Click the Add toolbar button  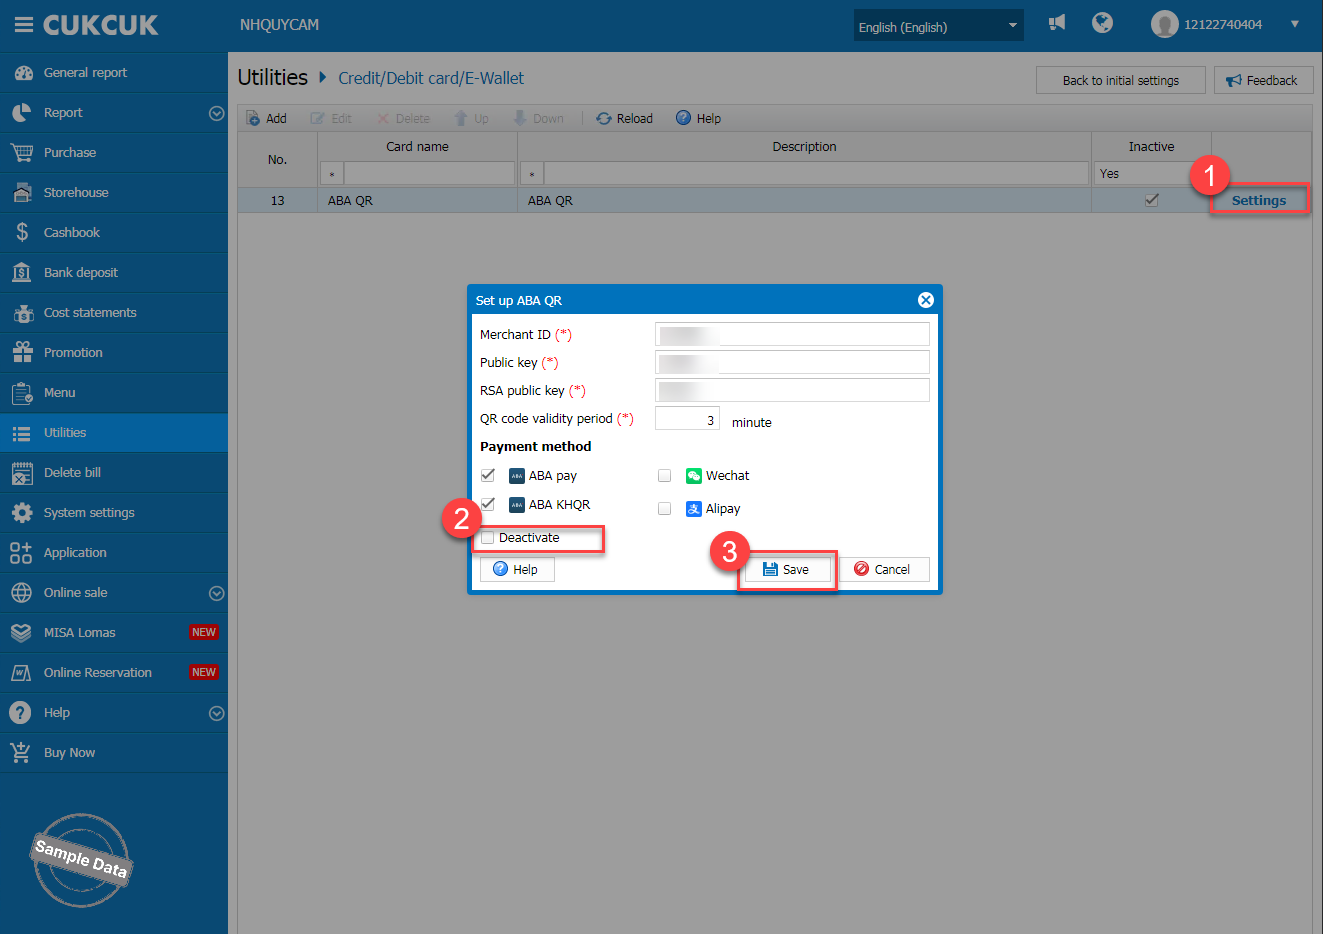coord(266,118)
